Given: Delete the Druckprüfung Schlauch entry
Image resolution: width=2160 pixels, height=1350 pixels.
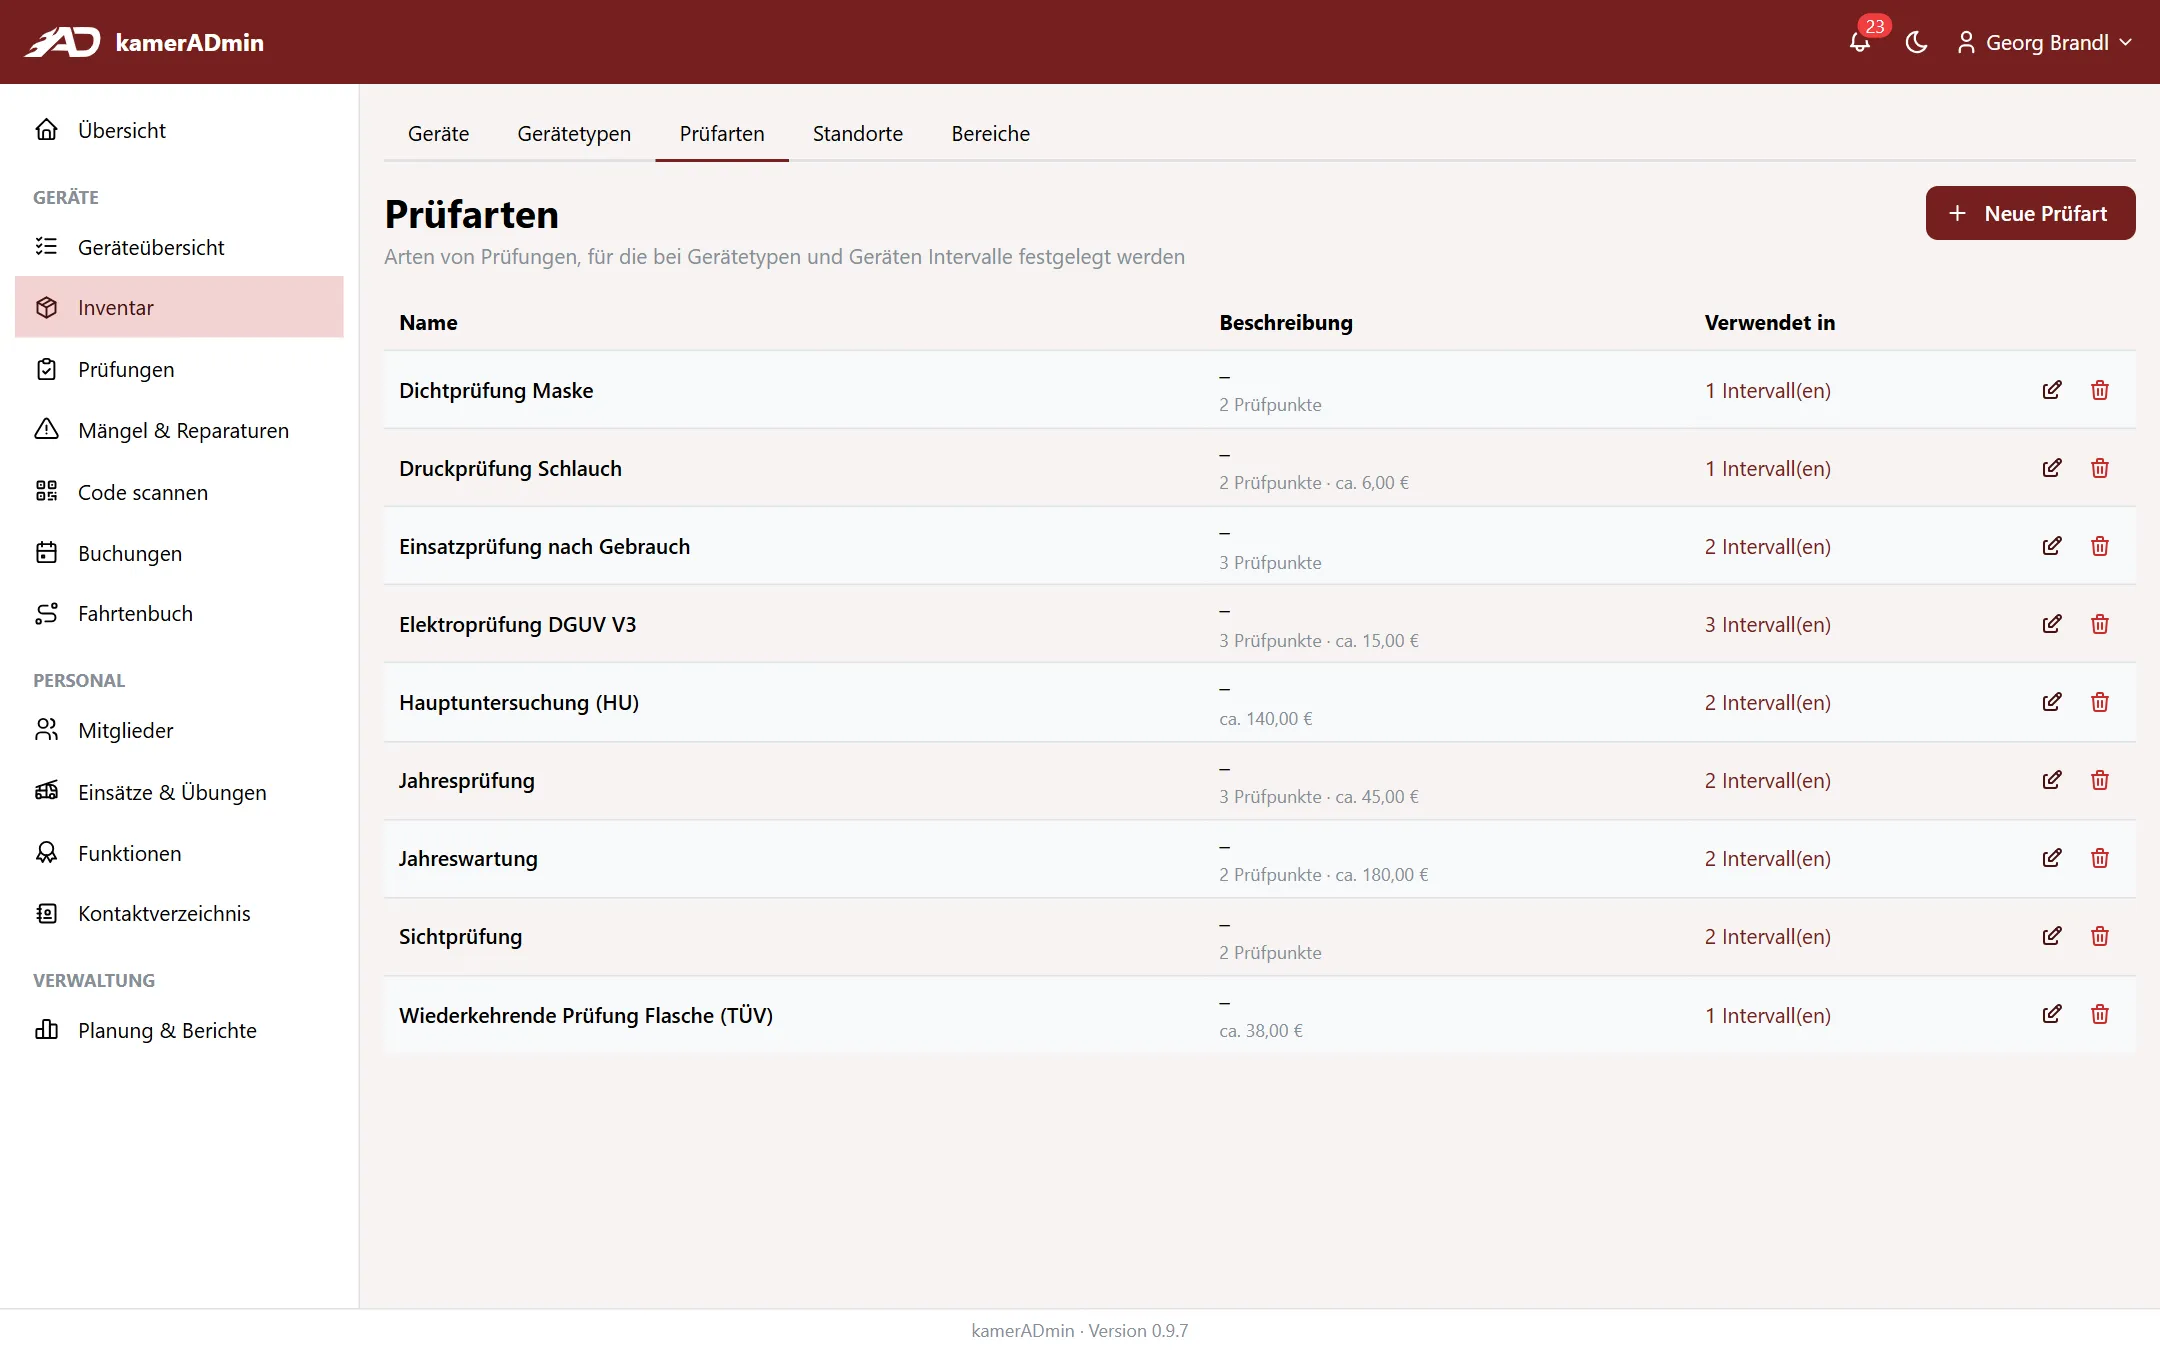Looking at the screenshot, I should [2100, 468].
